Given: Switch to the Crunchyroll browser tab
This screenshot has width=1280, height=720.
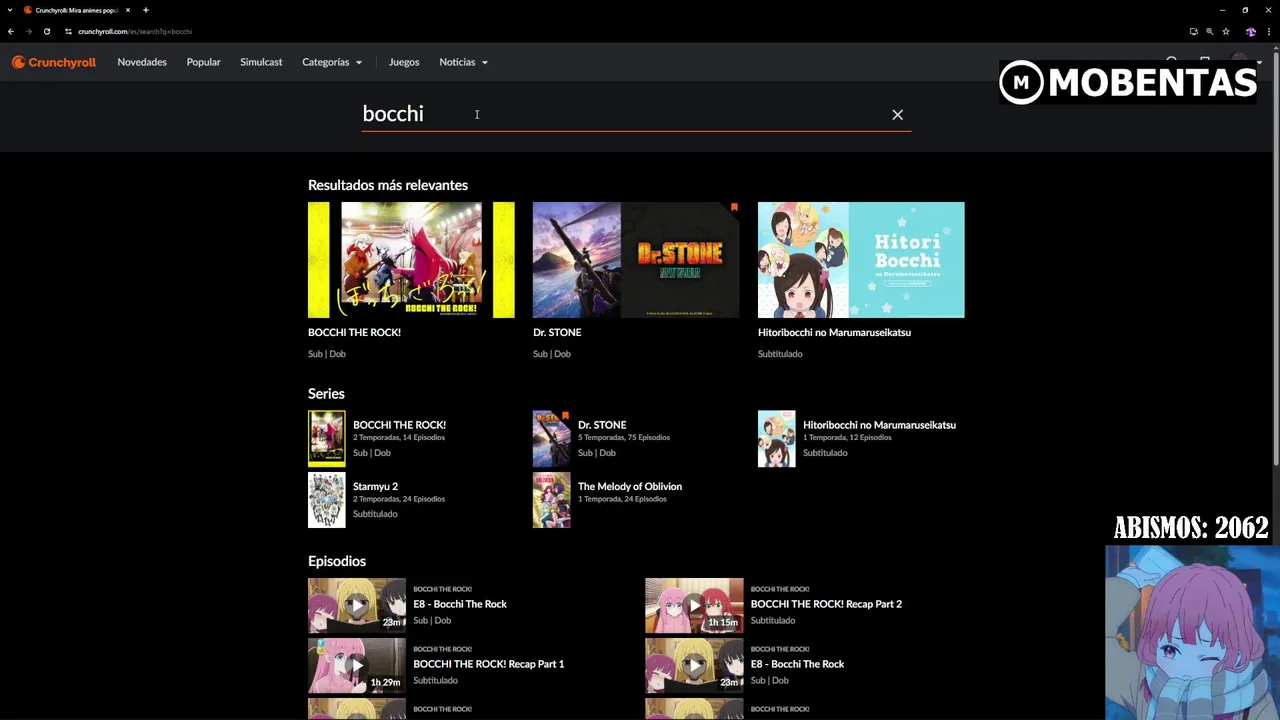Looking at the screenshot, I should click(76, 10).
